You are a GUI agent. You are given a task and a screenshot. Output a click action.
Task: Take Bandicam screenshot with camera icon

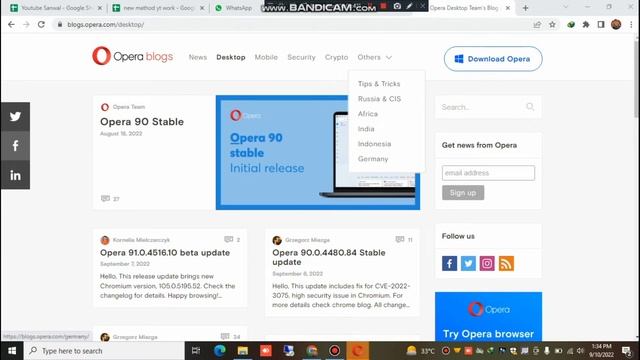coord(397,6)
